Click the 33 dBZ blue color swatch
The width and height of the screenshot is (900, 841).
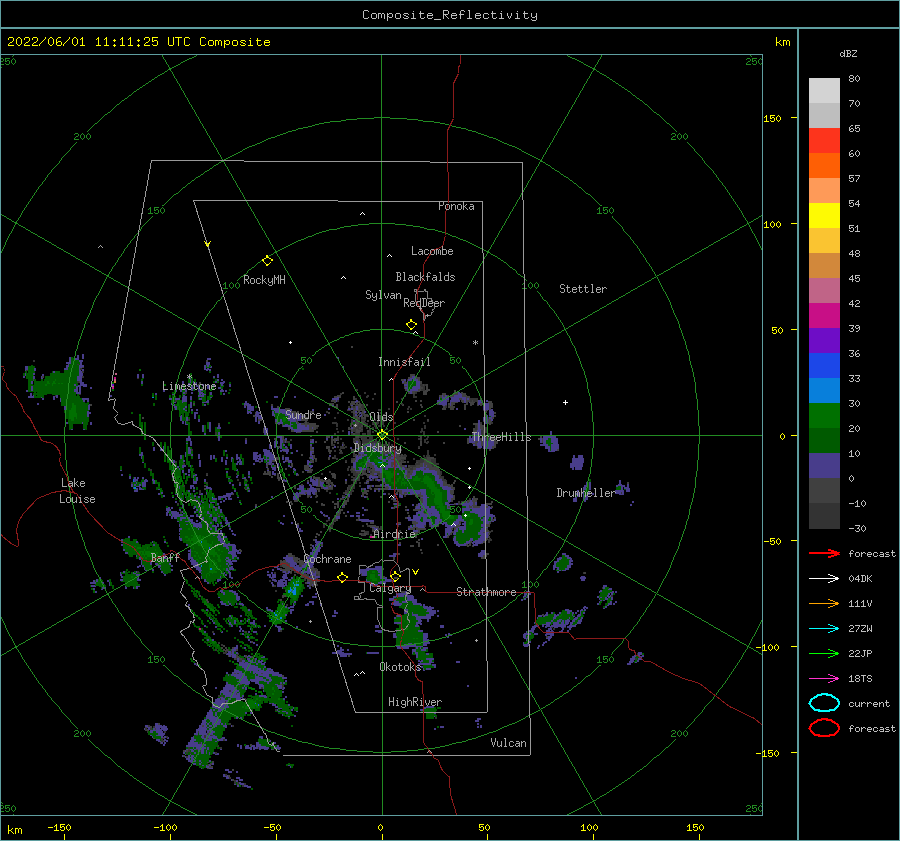pyautogui.click(x=824, y=390)
